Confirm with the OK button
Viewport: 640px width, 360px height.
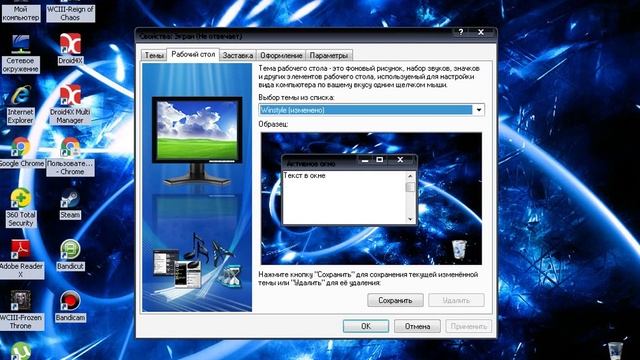point(366,326)
